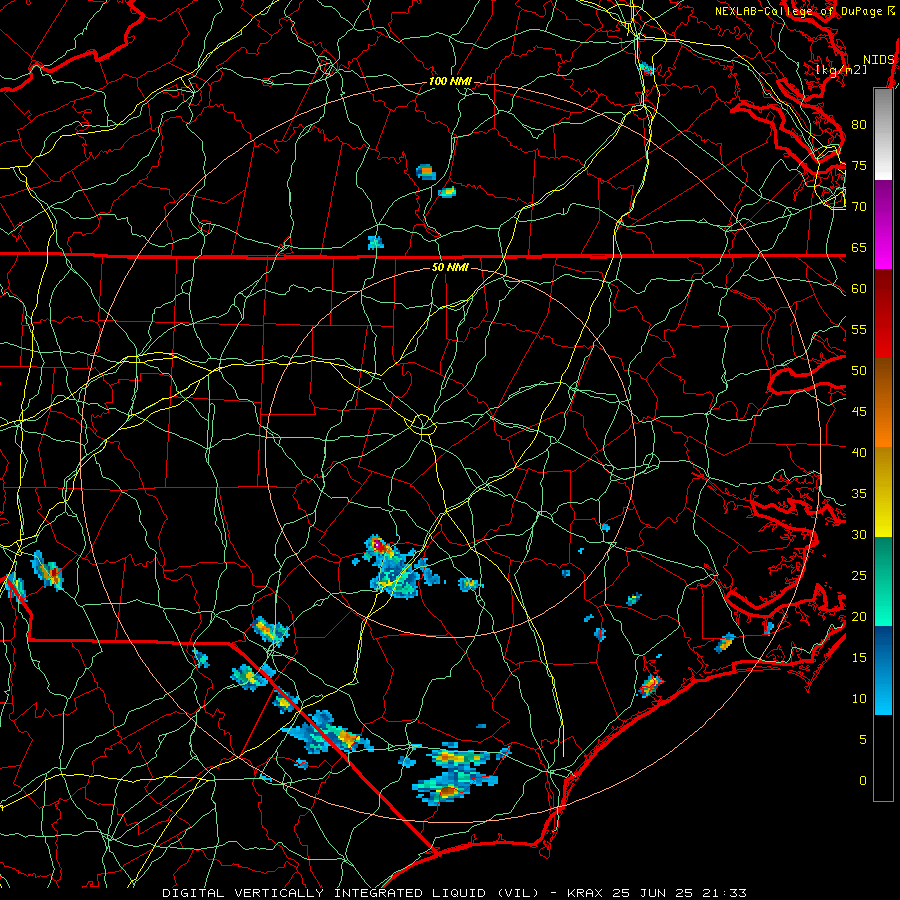
Task: Click the NIDS label above the scale
Action: (879, 60)
